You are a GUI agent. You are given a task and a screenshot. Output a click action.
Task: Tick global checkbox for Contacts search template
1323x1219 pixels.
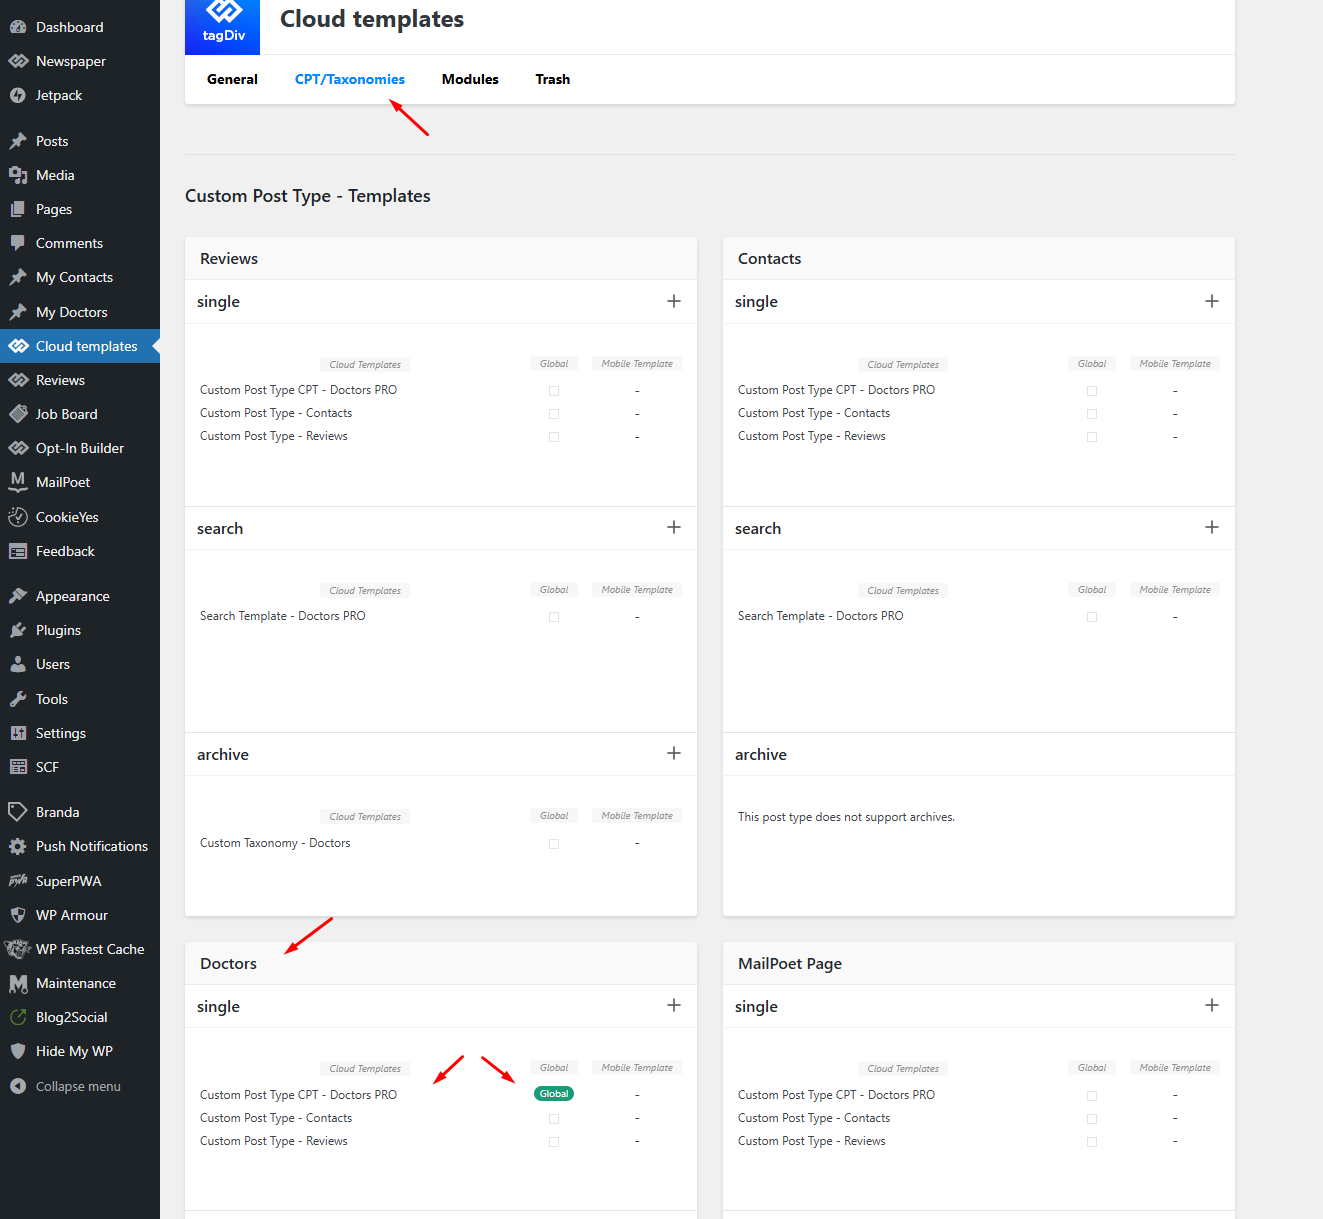[1092, 617]
